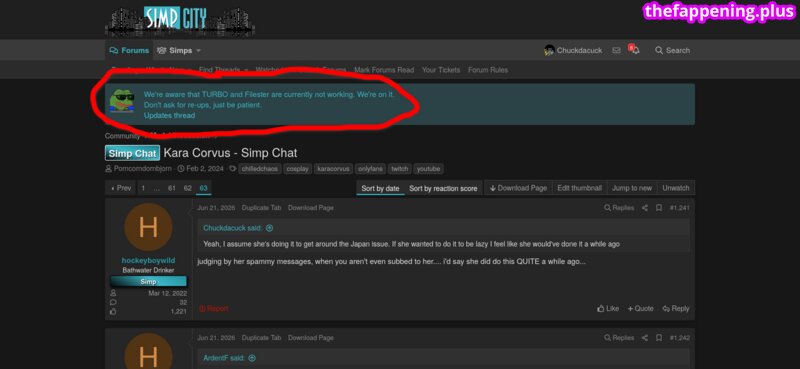This screenshot has height=369, width=800.
Task: Open Replies for post #1,242
Action: [x=619, y=338]
